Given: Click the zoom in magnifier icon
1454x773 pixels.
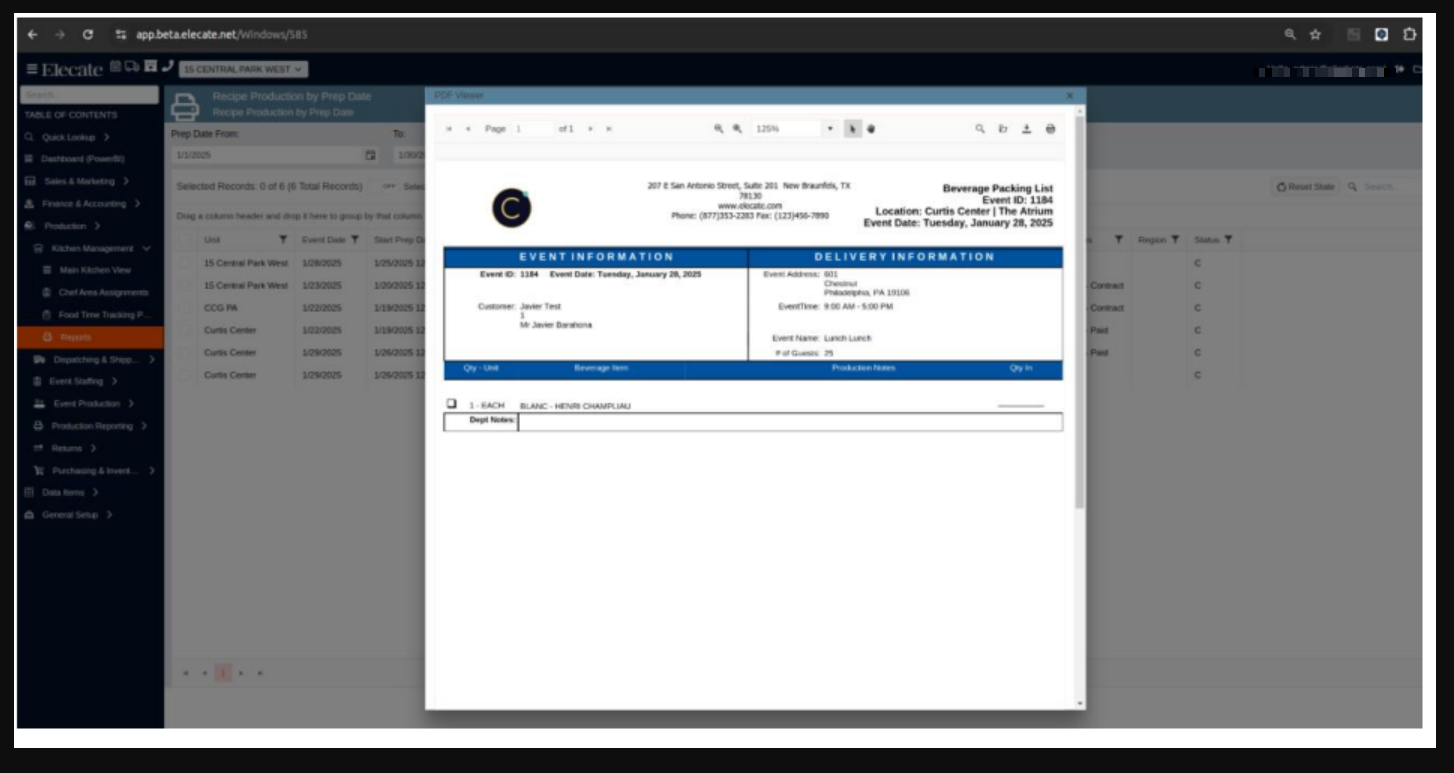Looking at the screenshot, I should coord(737,129).
